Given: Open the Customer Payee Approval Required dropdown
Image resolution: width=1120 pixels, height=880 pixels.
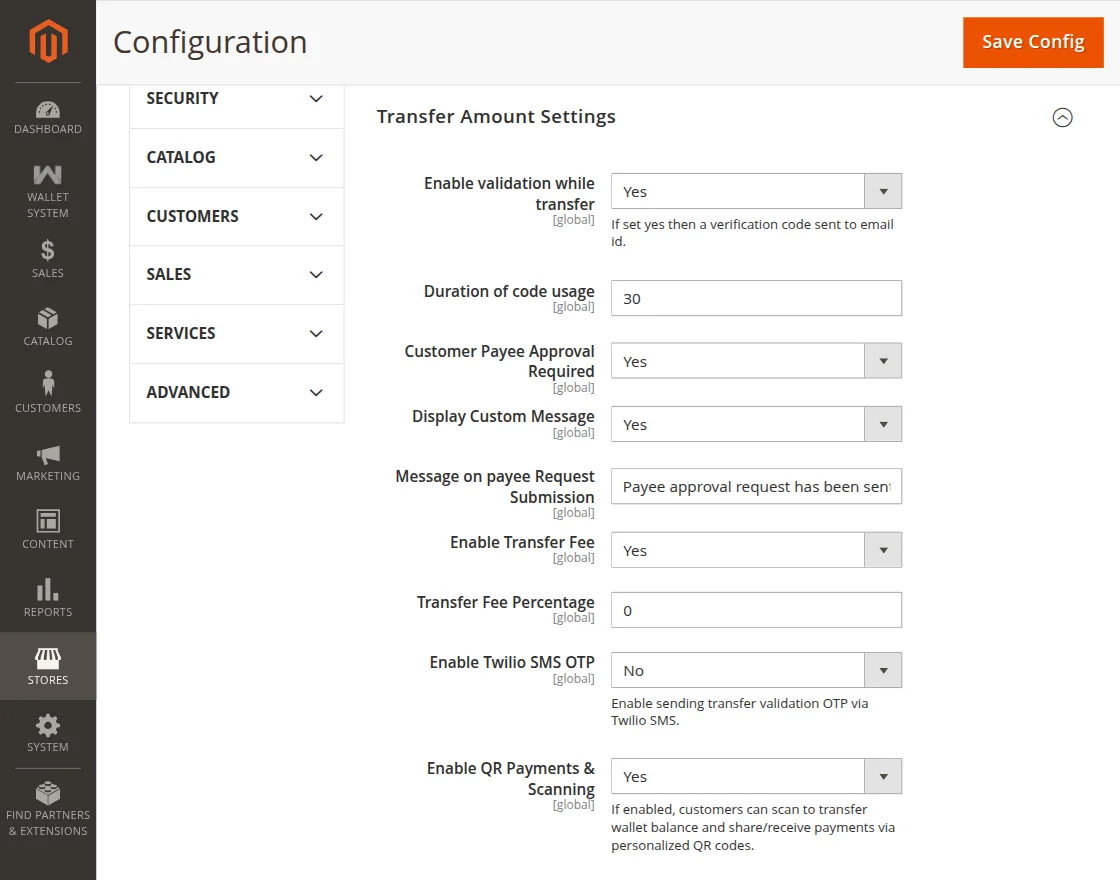Looking at the screenshot, I should click(756, 361).
